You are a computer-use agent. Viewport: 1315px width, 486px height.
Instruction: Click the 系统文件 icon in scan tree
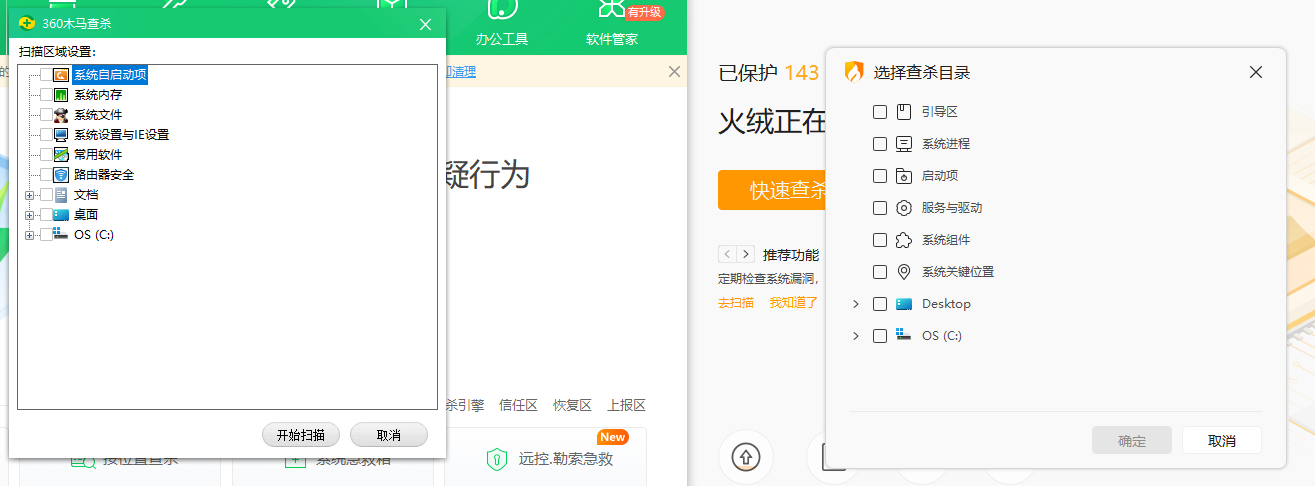(x=62, y=115)
